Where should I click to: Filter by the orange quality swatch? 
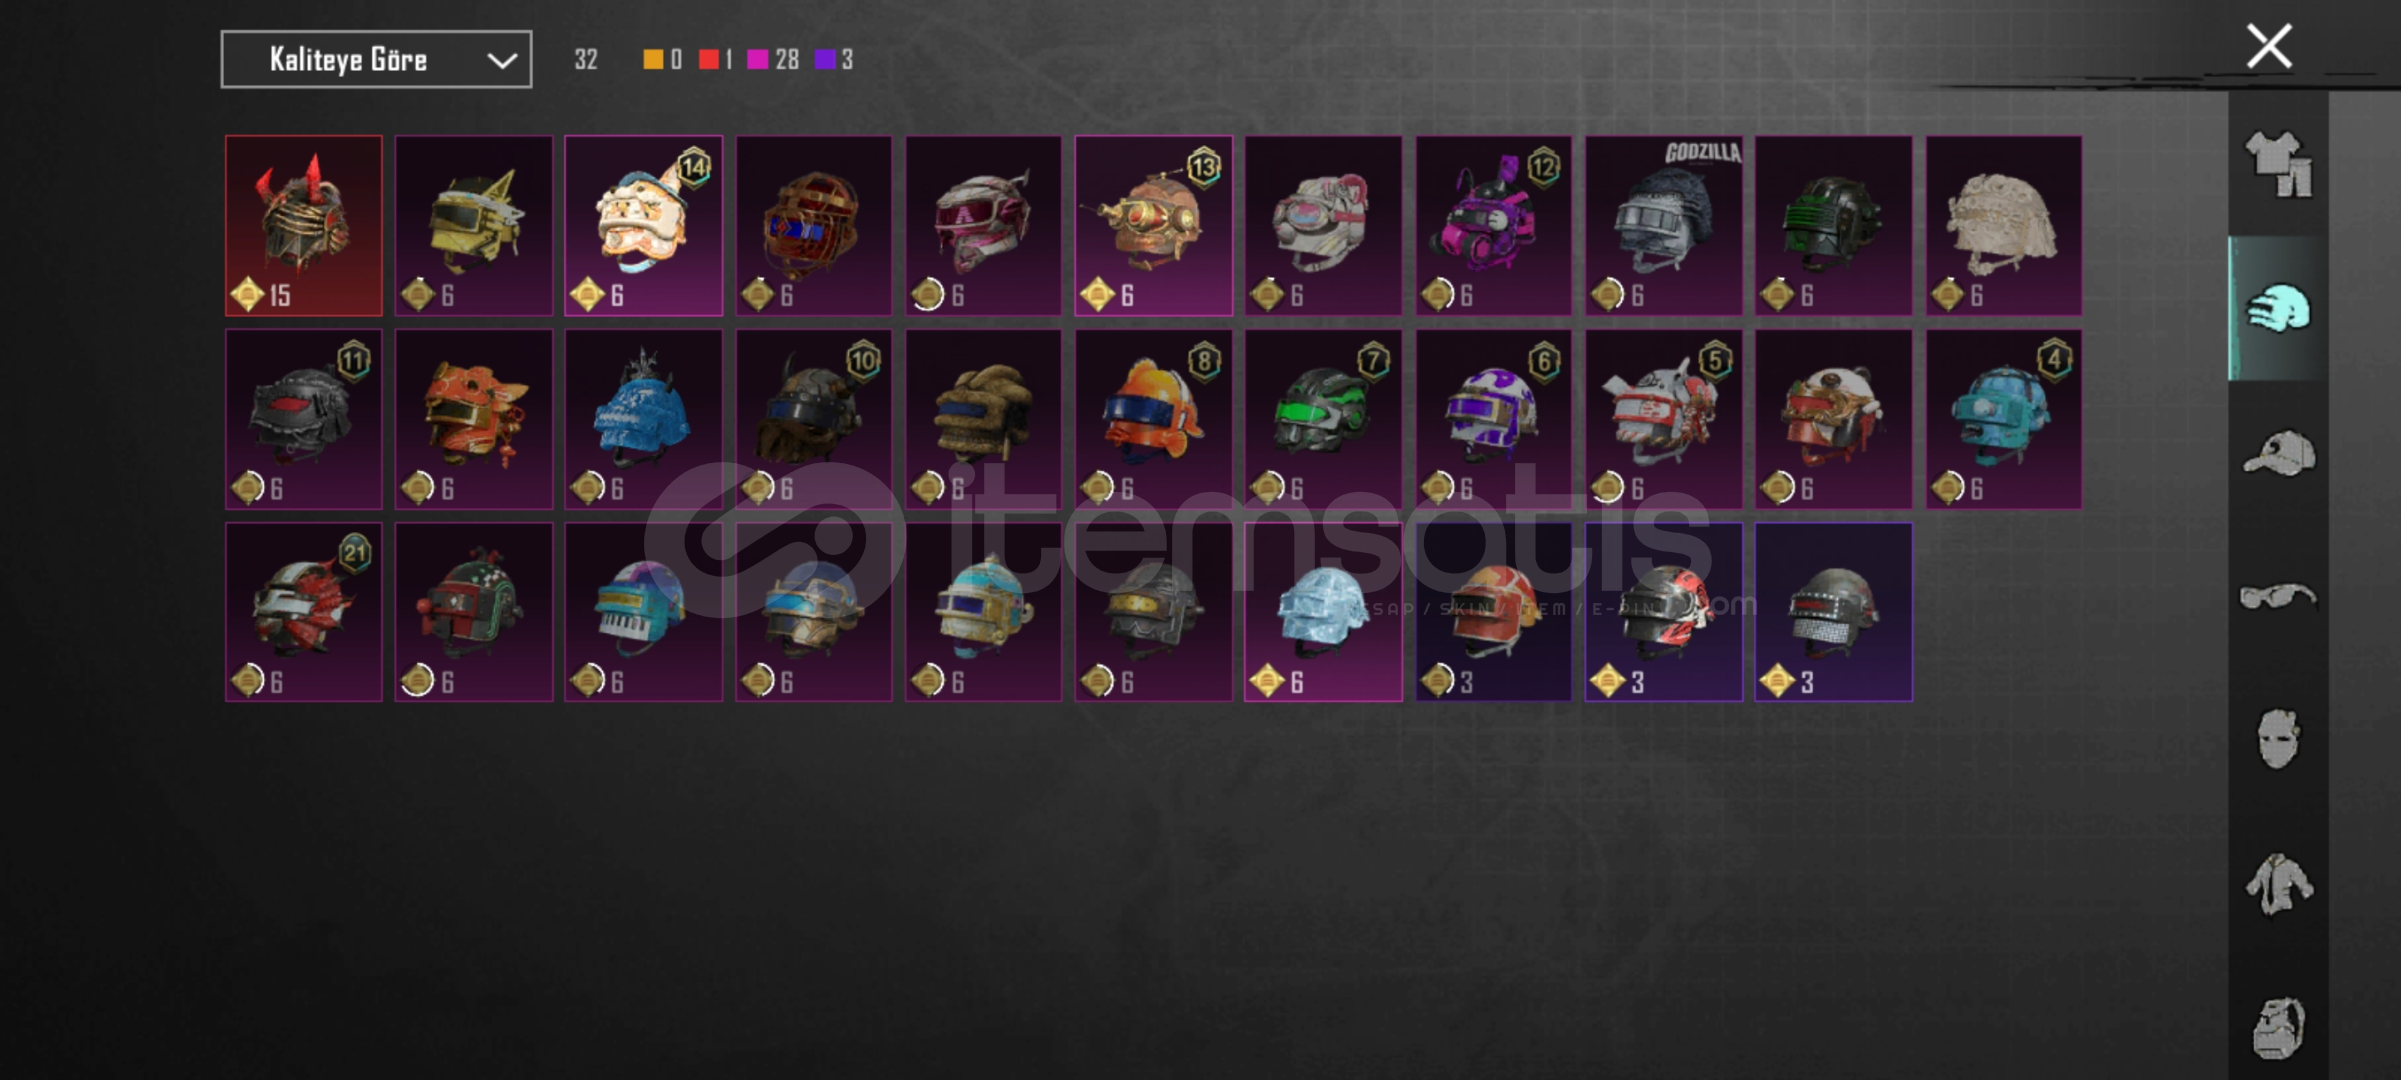(652, 60)
